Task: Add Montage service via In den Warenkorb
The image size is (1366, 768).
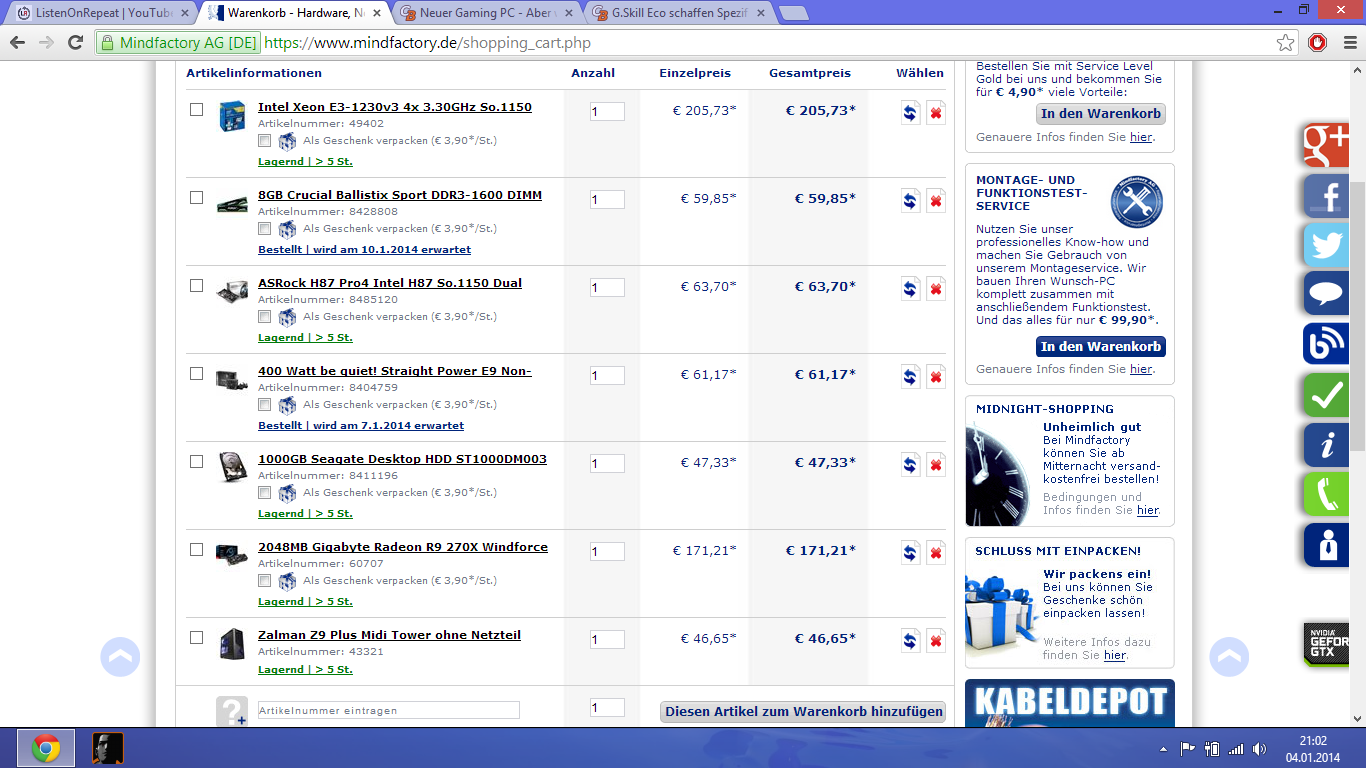Action: point(1101,347)
